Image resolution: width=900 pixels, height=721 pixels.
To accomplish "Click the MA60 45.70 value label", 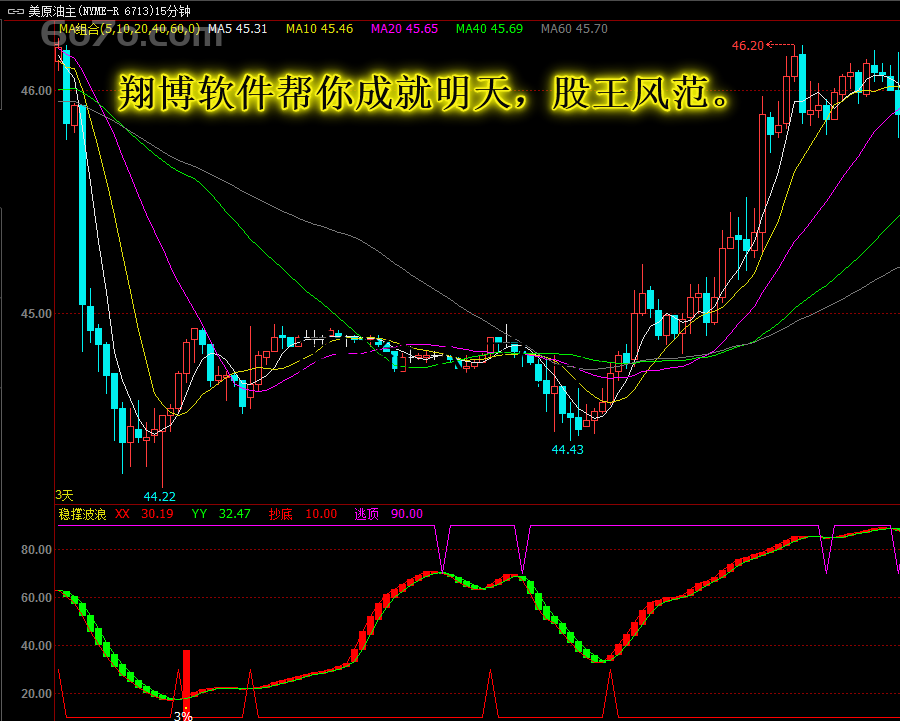I will click(574, 29).
